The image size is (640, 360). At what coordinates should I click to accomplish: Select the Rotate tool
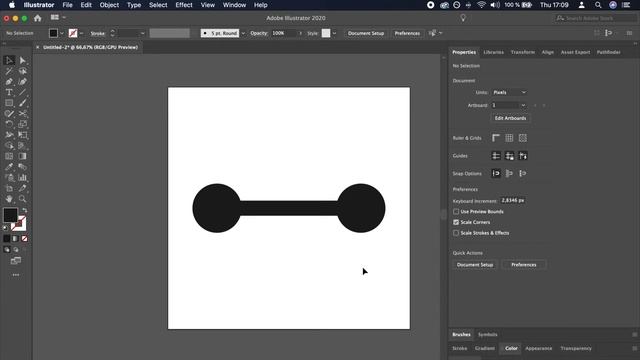[9, 124]
